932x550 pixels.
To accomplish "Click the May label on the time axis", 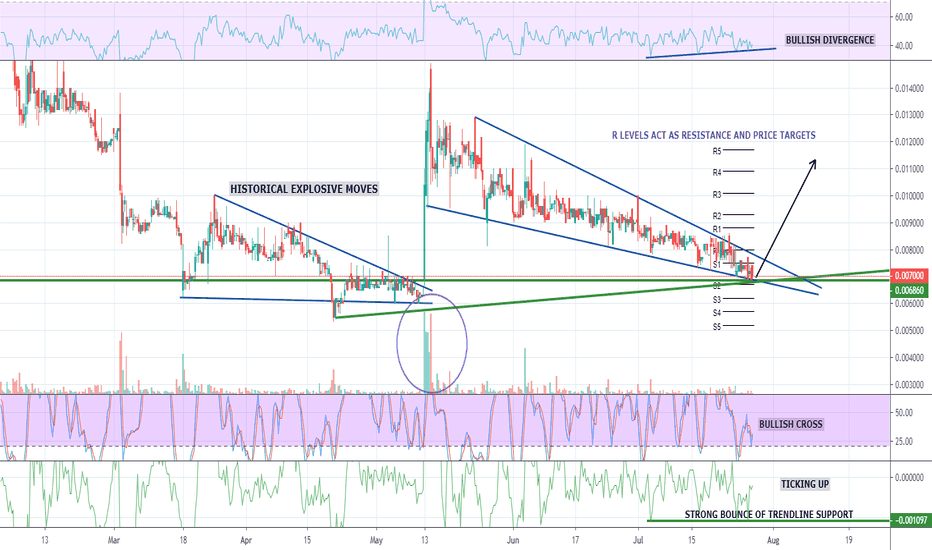I will click(x=376, y=540).
